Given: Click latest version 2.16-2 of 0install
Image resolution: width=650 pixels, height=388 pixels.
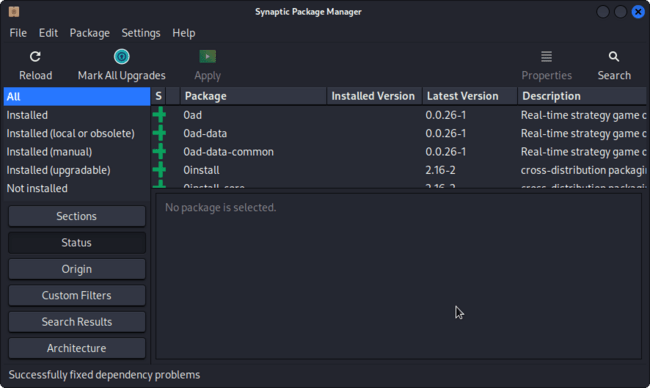Looking at the screenshot, I should (440, 170).
